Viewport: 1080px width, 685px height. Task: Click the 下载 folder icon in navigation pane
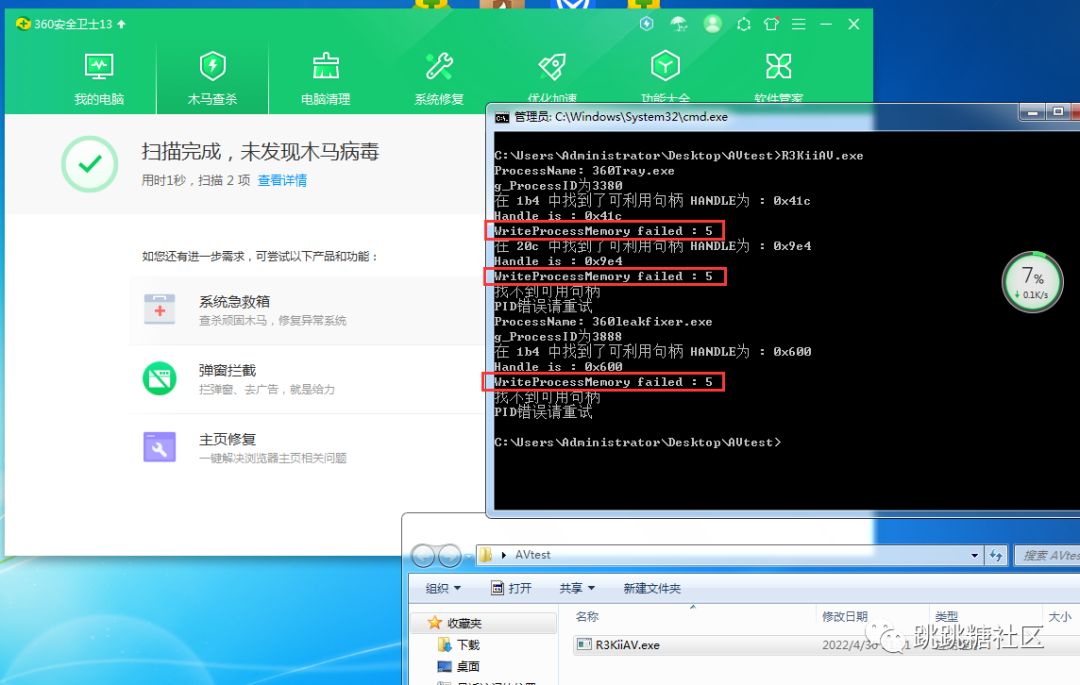(x=444, y=645)
